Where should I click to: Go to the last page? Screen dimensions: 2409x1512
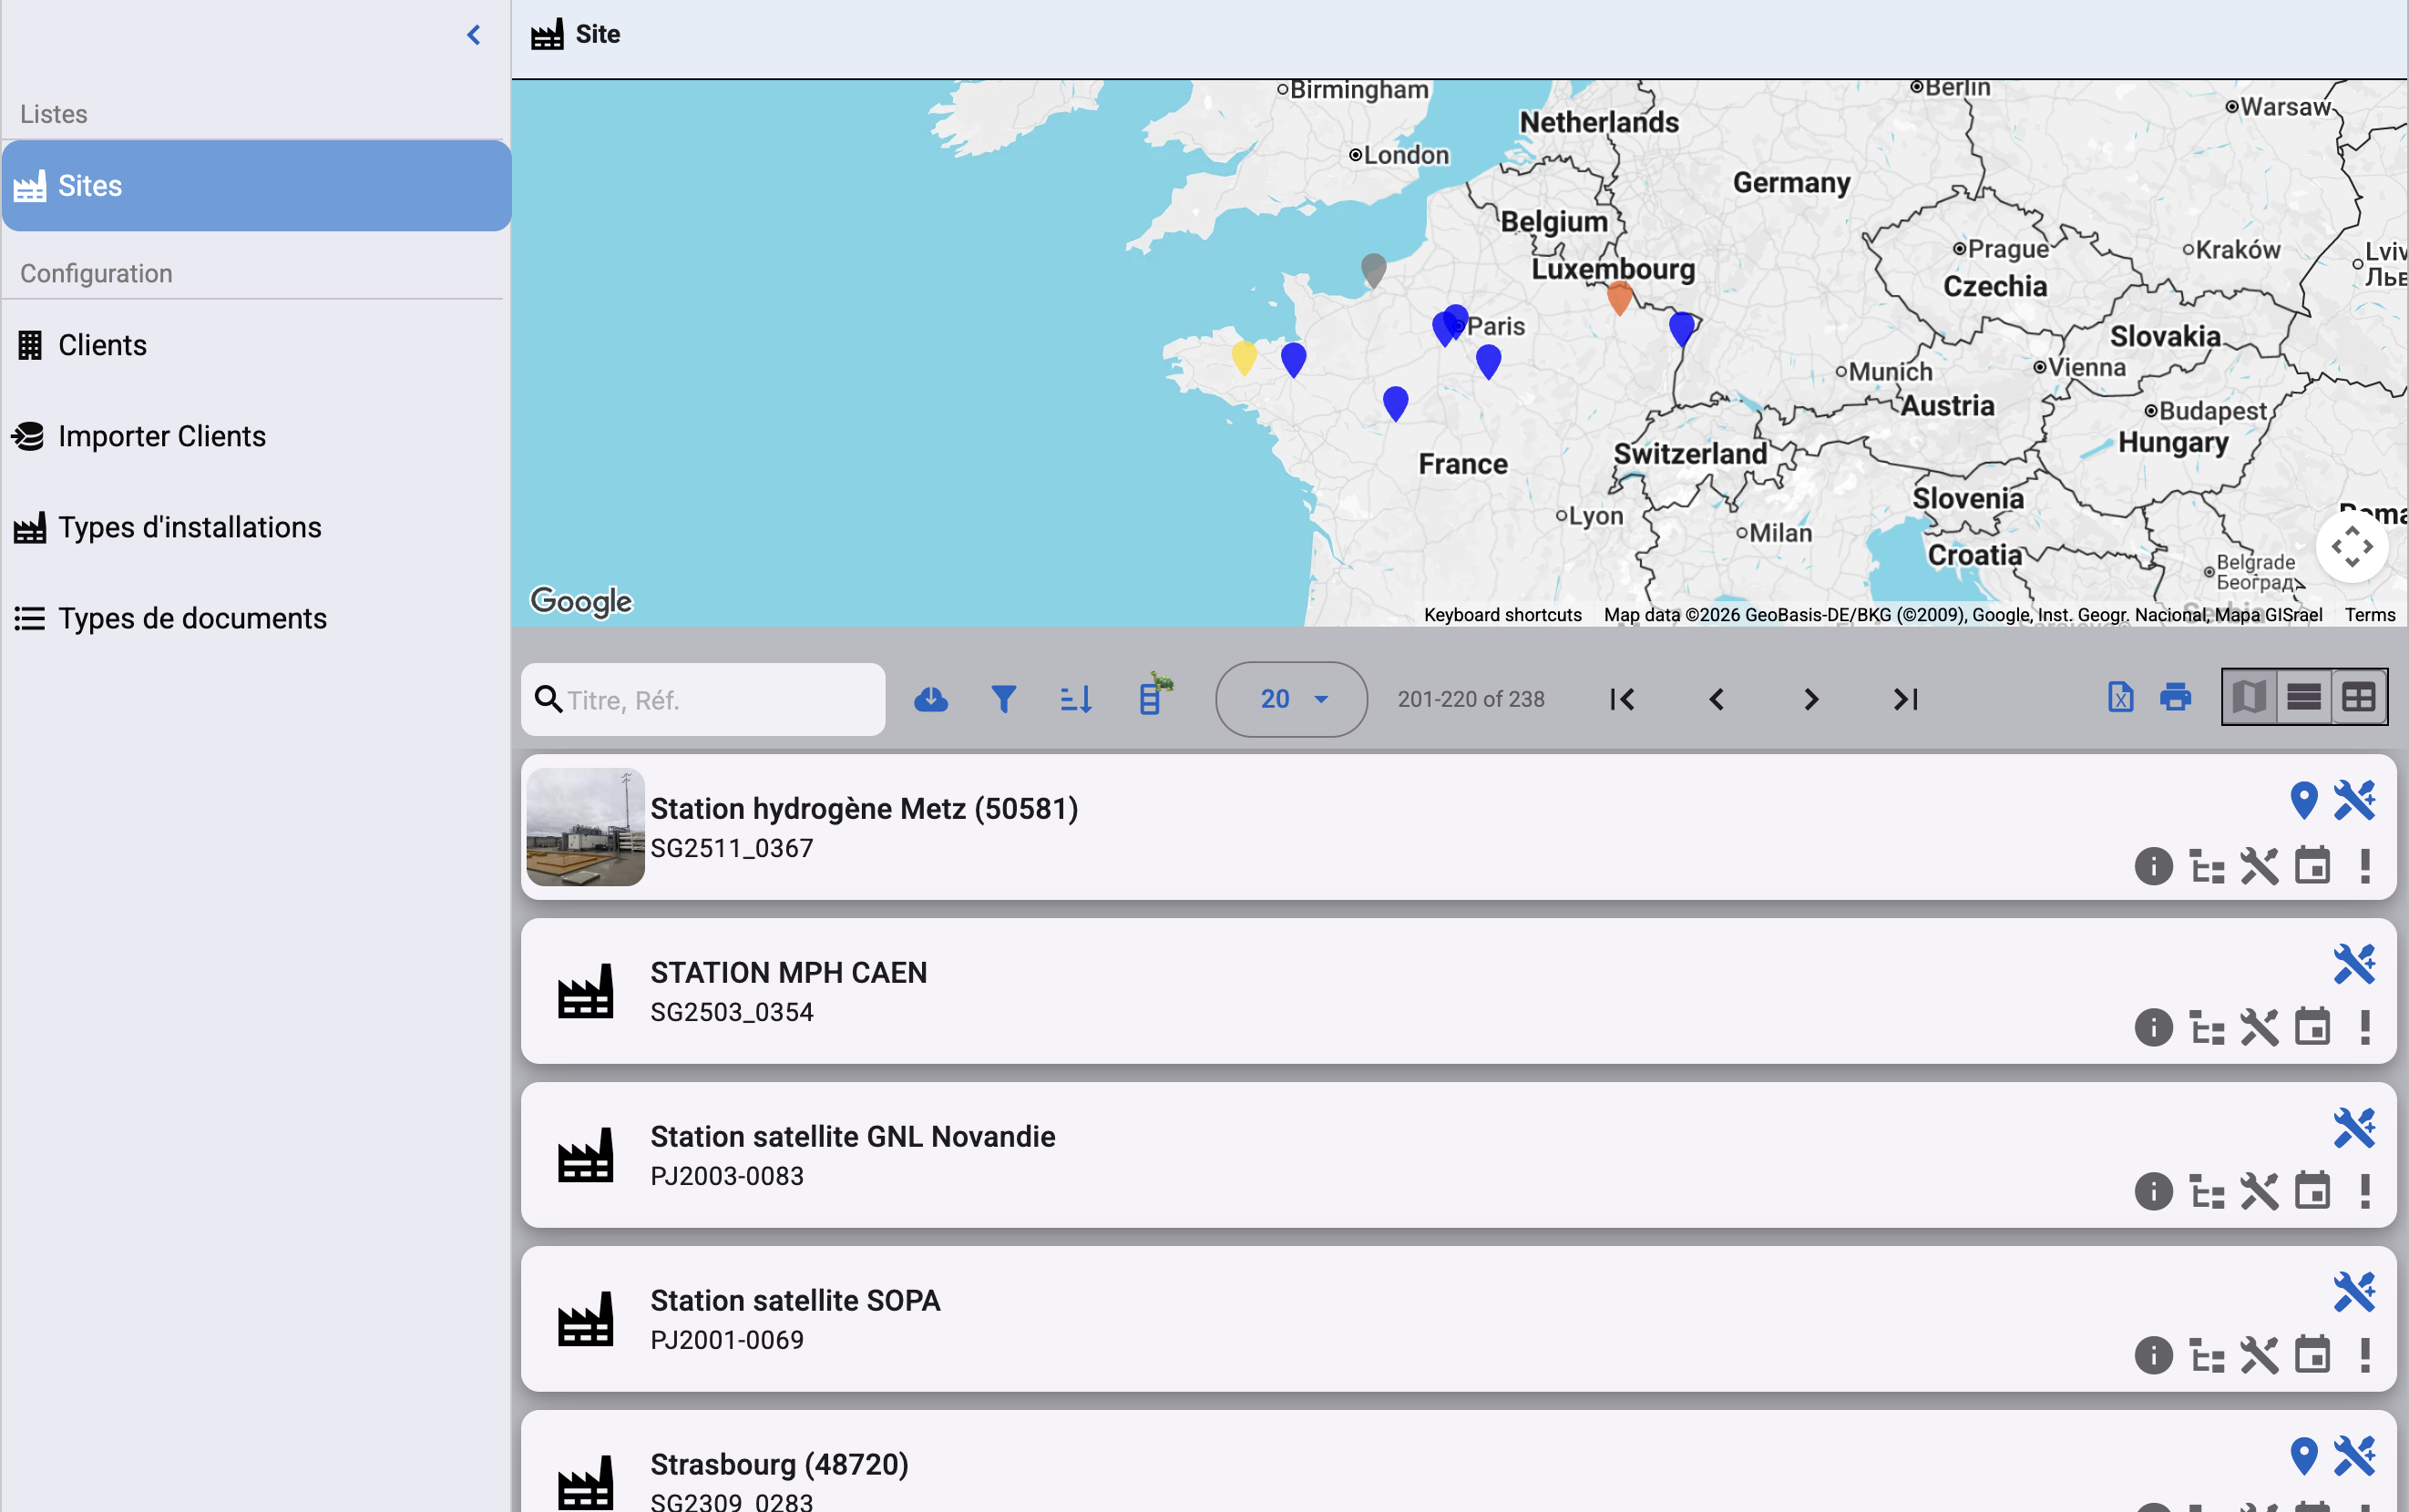1906,699
